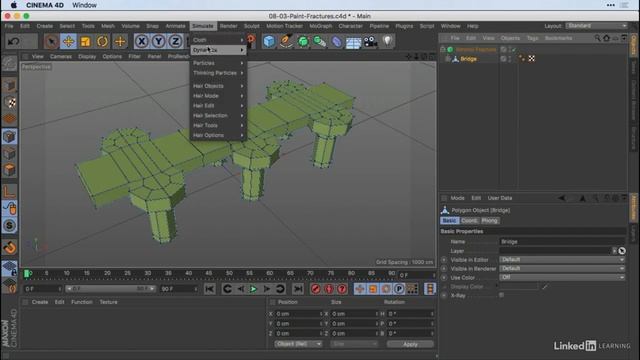Screen dimensions: 640x360
Task: Click the timeline preview range slider
Action: pos(110,289)
